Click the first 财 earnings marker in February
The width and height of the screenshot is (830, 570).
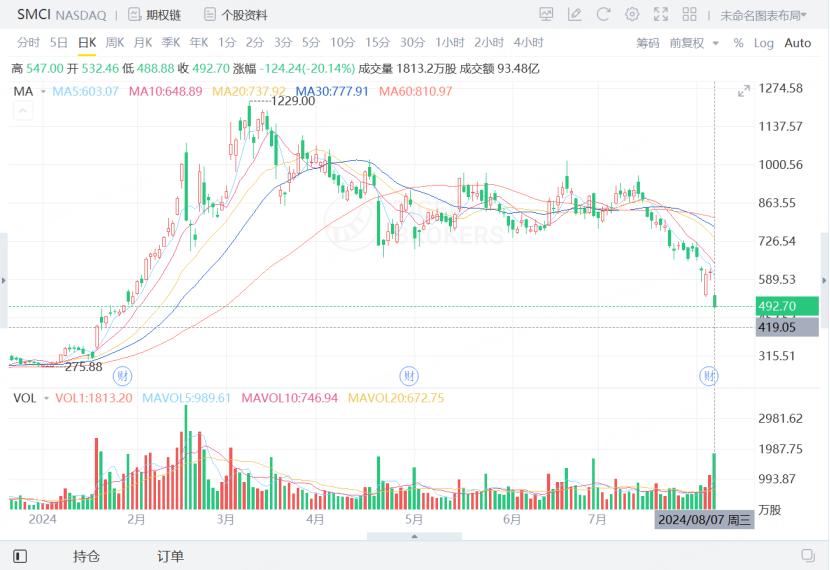click(x=123, y=376)
